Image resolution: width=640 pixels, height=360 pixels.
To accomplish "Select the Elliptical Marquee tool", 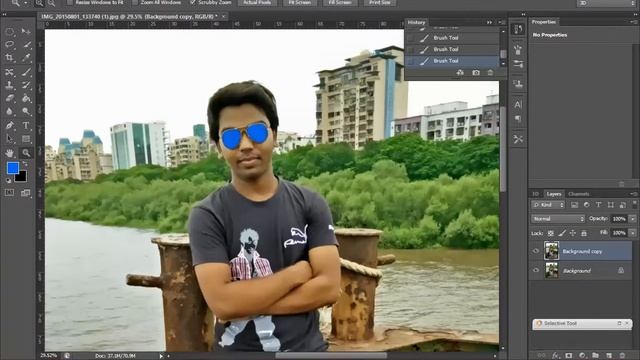I will pyautogui.click(x=9, y=31).
